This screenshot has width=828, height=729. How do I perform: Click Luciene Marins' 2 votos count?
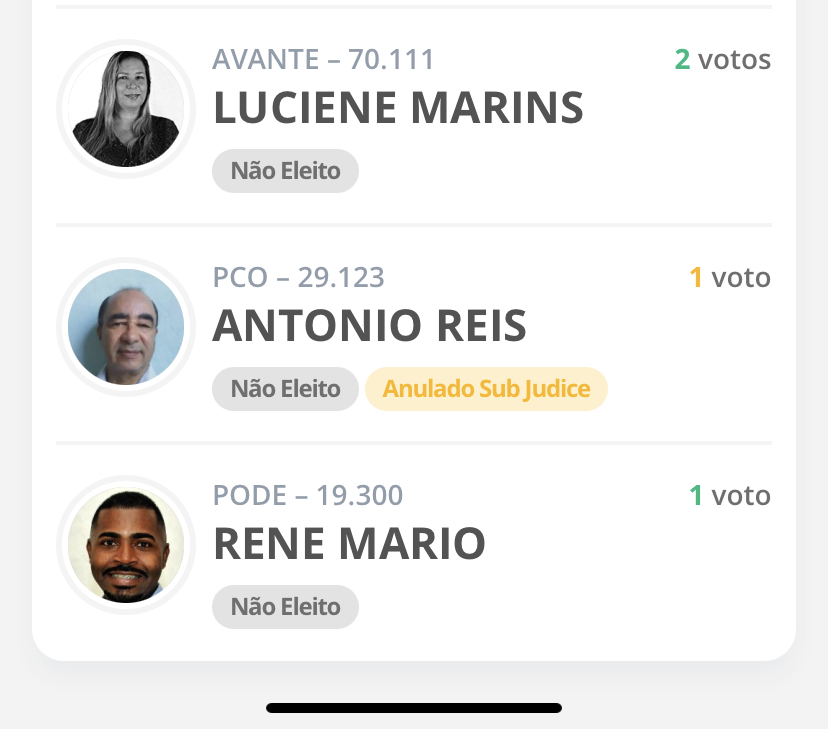[x=722, y=60]
